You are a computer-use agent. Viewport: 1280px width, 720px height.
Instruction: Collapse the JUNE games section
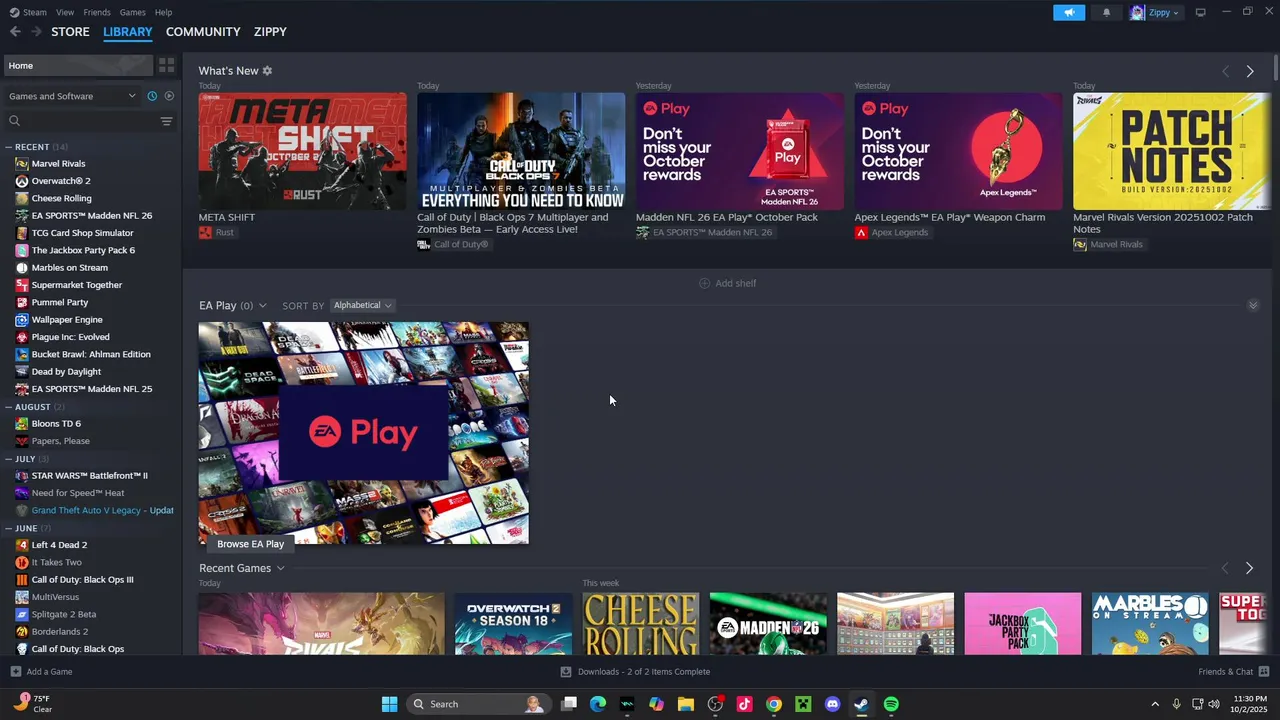point(8,528)
